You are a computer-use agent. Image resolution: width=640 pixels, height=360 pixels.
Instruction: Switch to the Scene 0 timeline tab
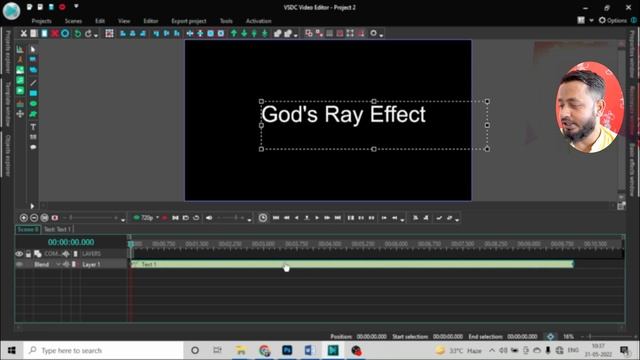(28, 229)
